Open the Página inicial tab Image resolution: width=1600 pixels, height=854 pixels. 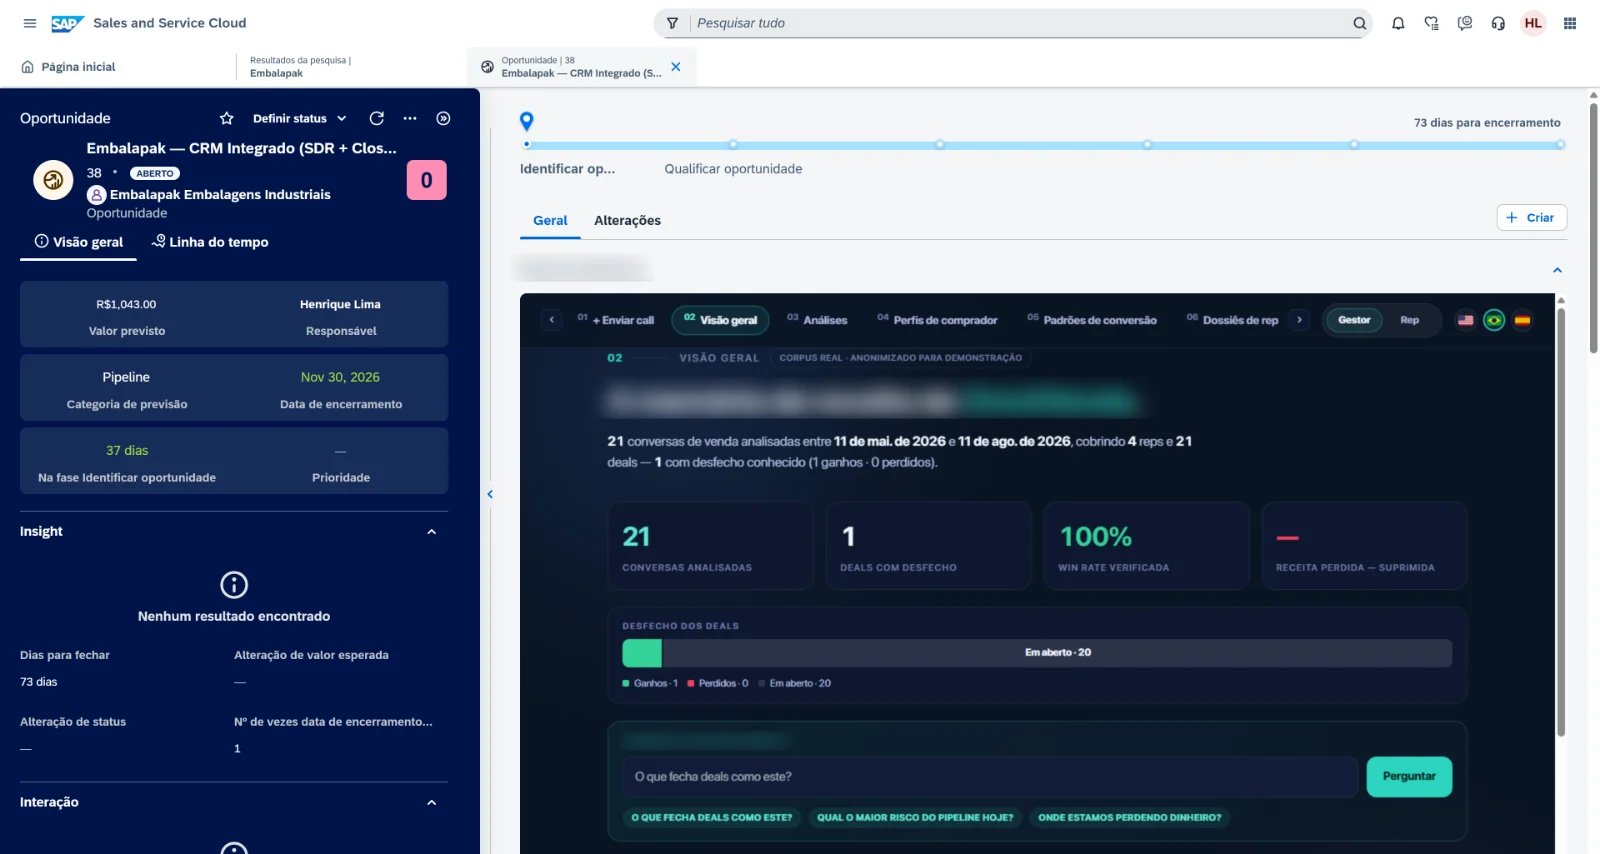click(68, 67)
